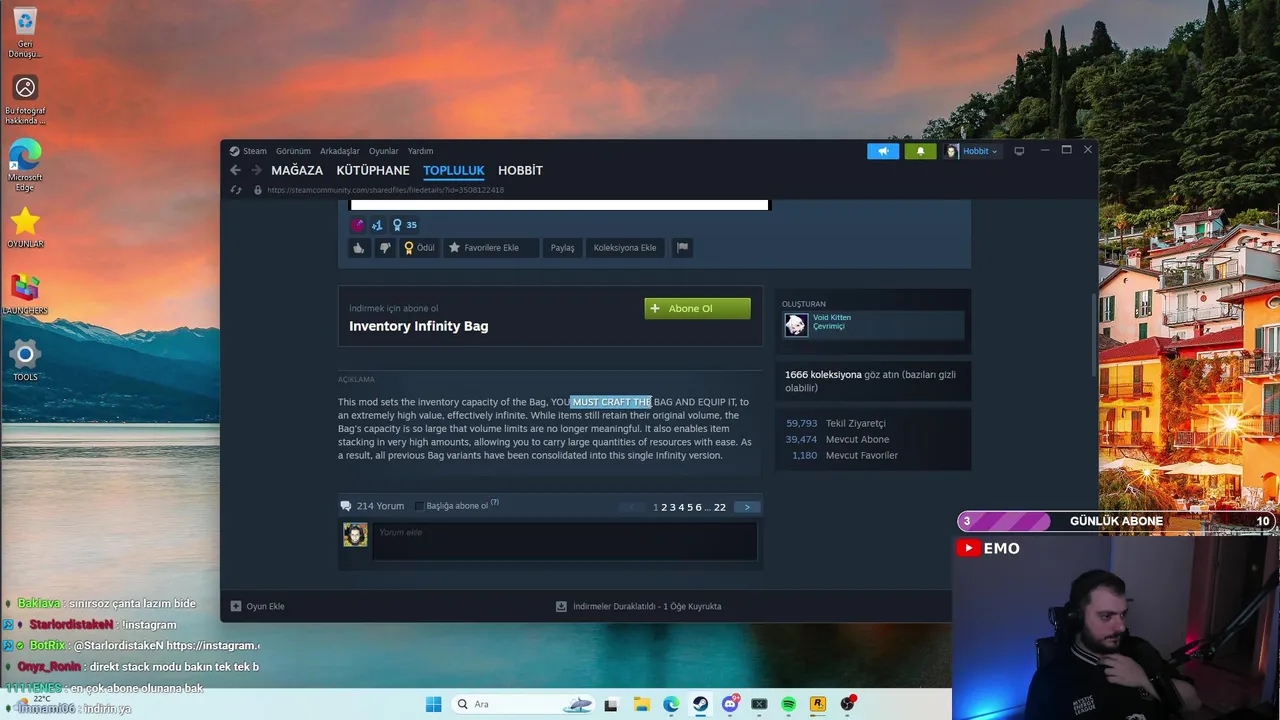Open the TOOLS desktop shortcut

click(25, 361)
